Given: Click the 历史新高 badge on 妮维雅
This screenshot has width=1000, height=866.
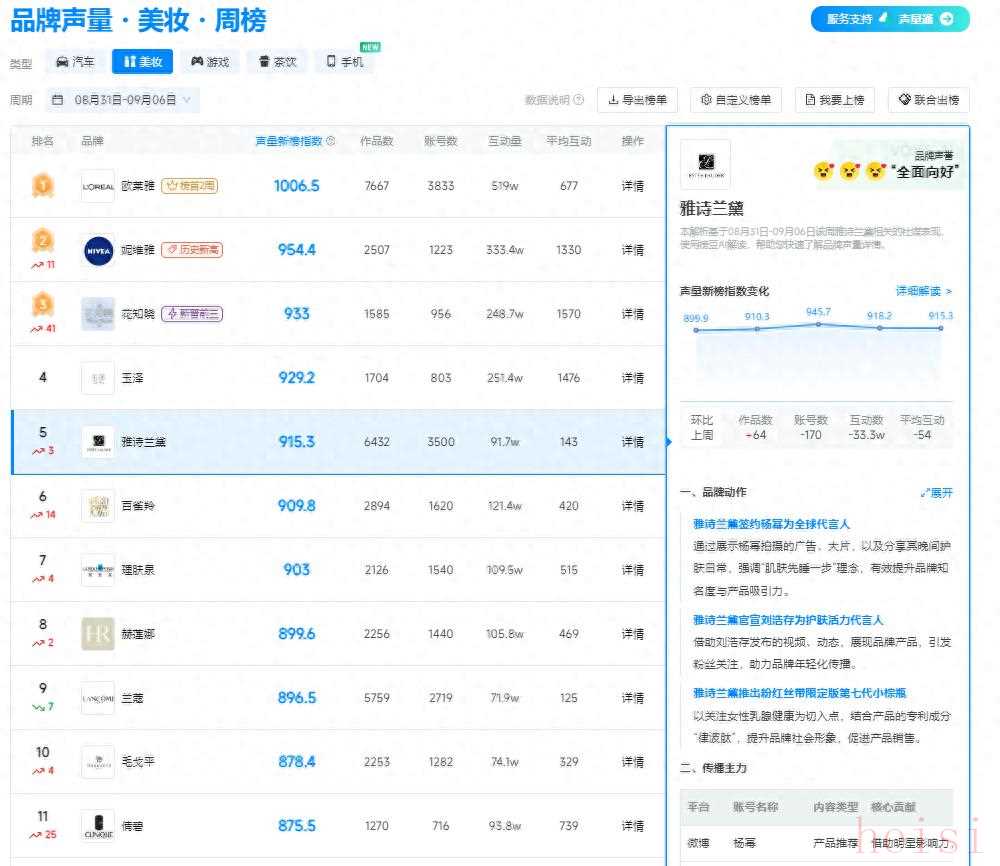Looking at the screenshot, I should point(192,250).
